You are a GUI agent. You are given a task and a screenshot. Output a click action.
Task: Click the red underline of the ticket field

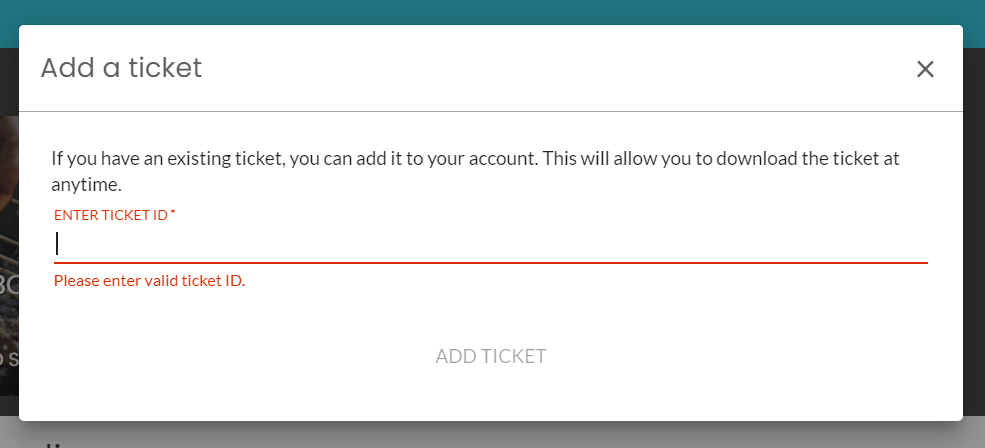(x=491, y=263)
